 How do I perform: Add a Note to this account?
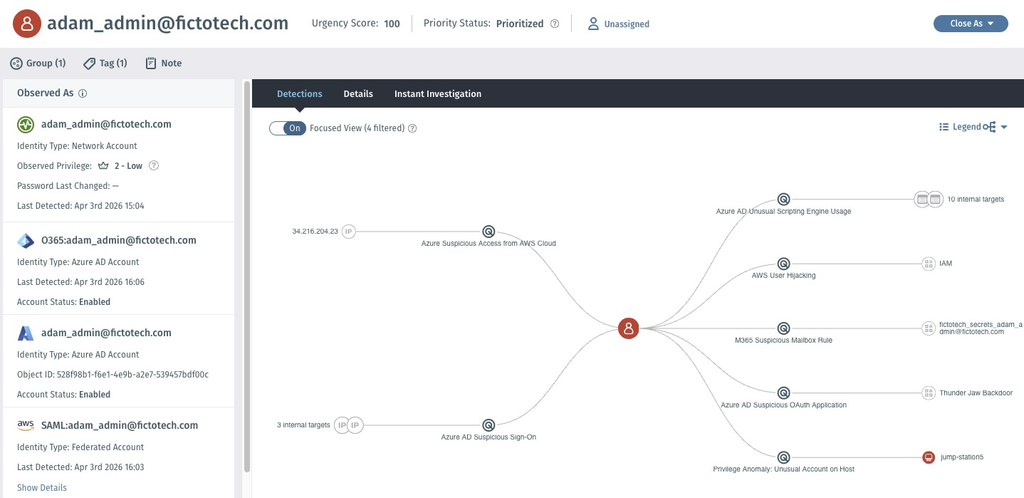(x=163, y=63)
